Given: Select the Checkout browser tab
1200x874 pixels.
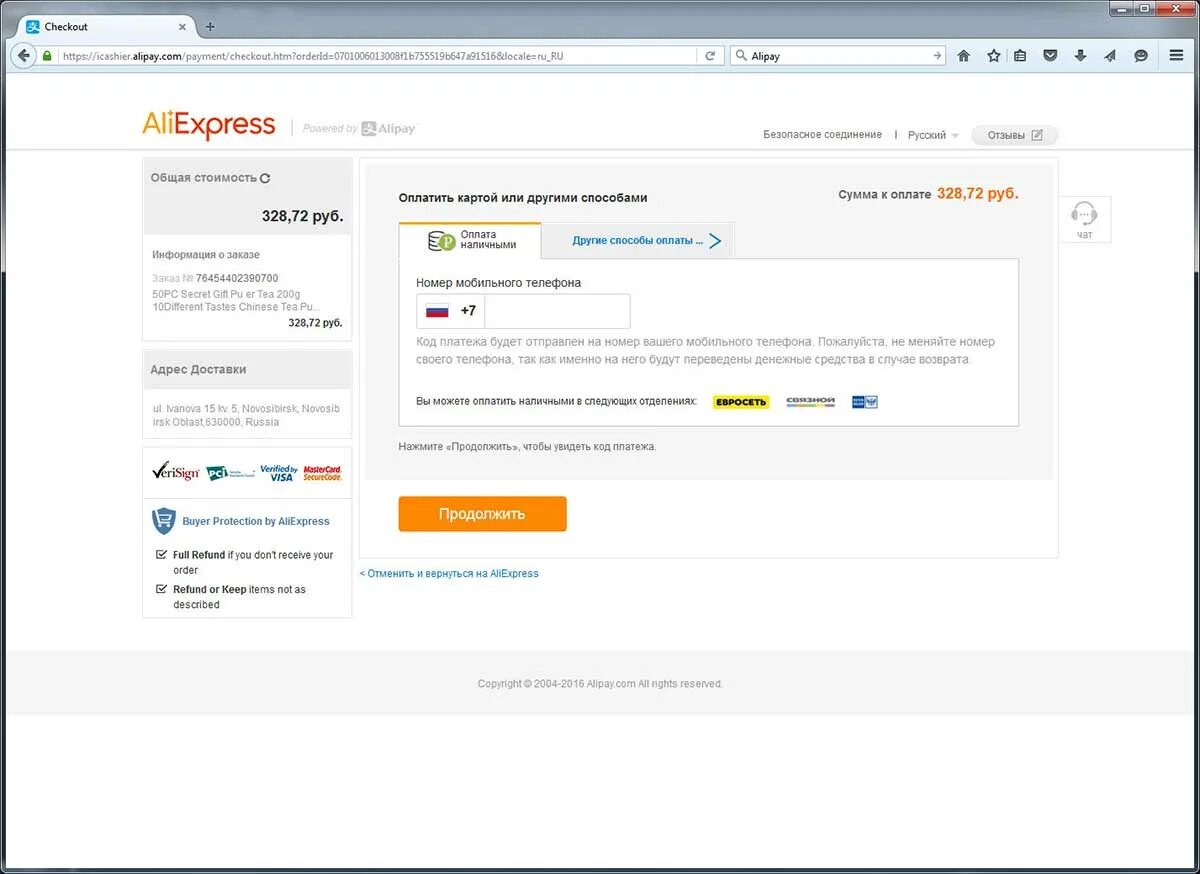Looking at the screenshot, I should pos(104,27).
